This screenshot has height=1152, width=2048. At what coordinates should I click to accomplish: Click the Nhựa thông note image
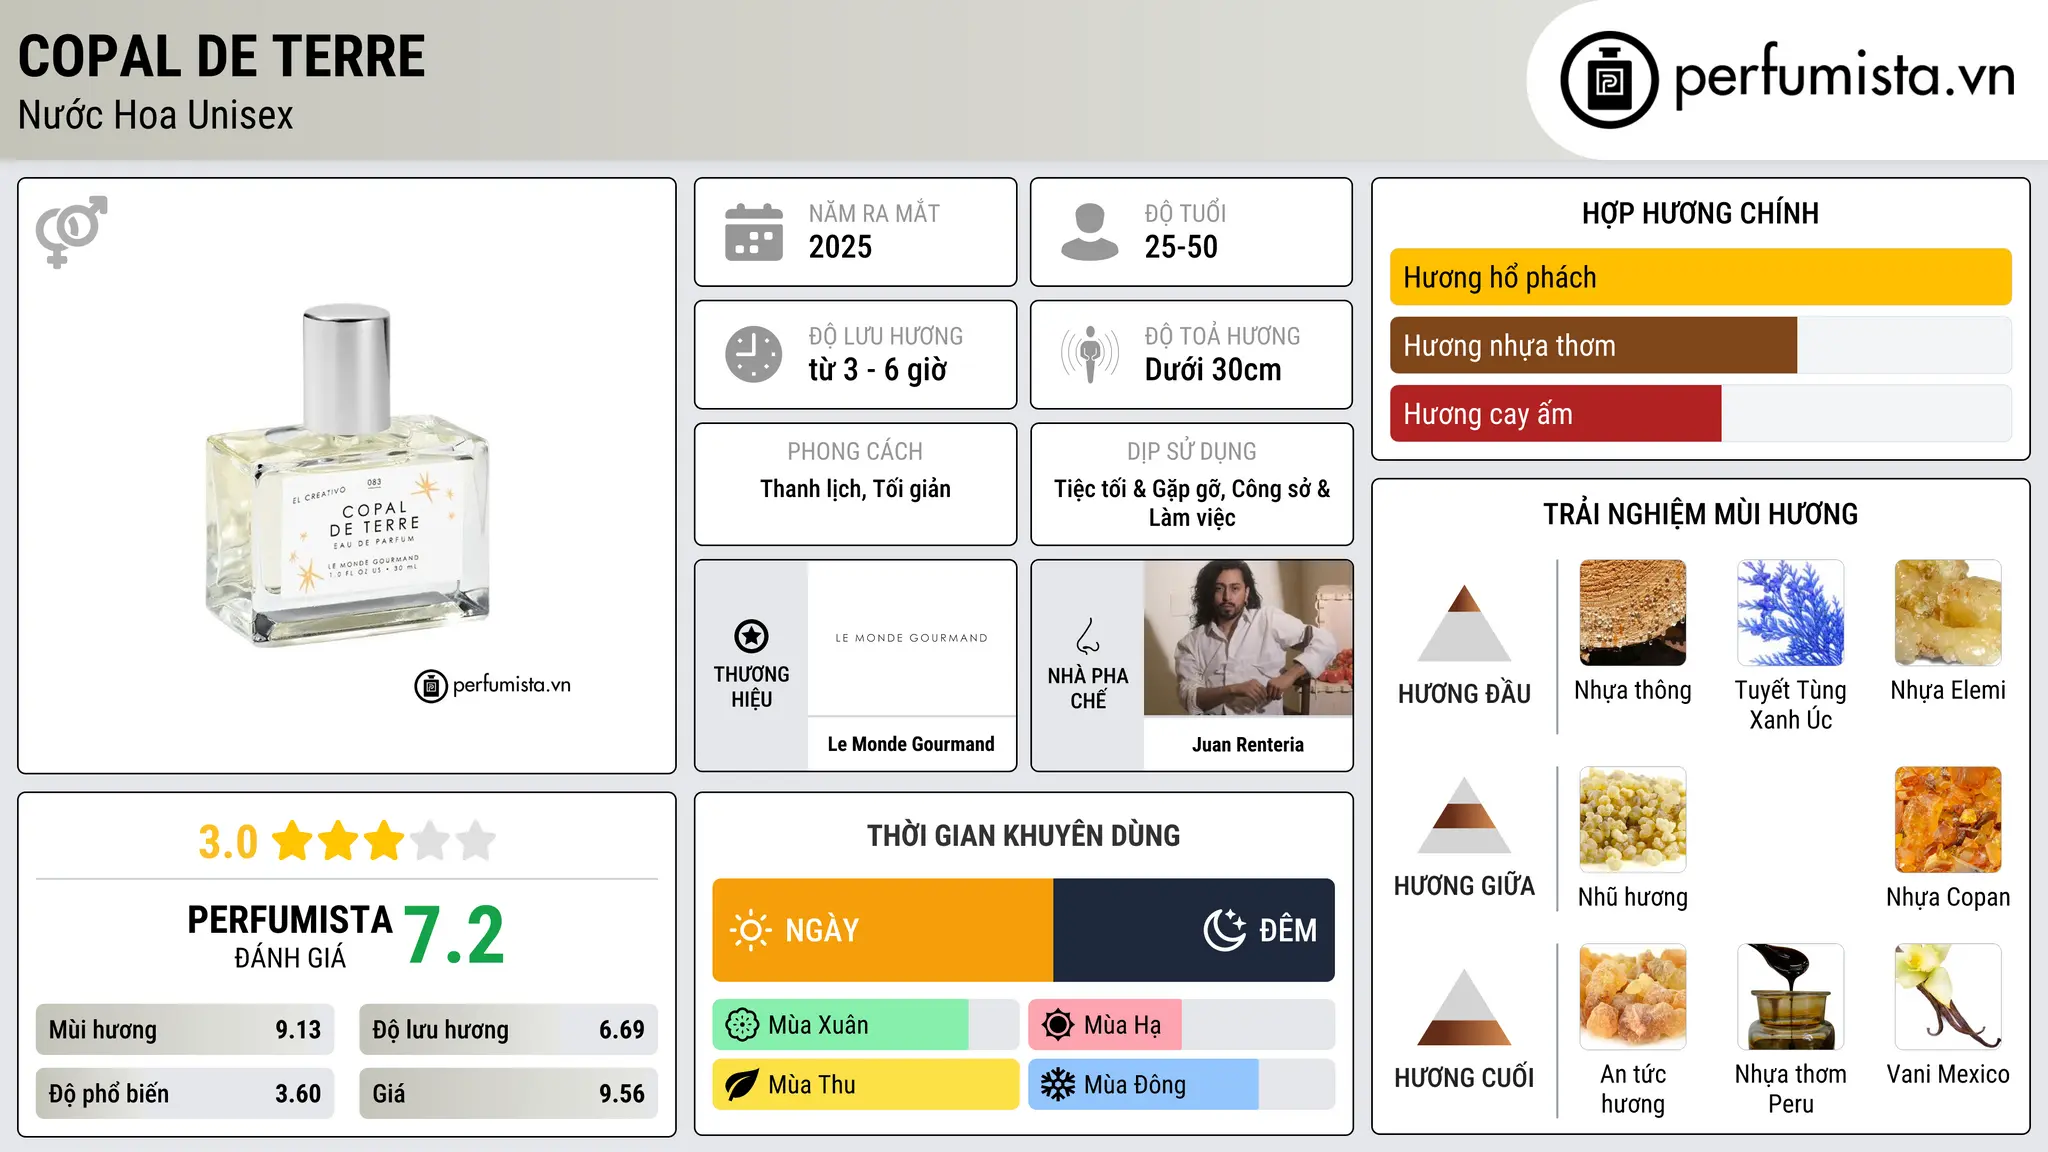(1633, 613)
